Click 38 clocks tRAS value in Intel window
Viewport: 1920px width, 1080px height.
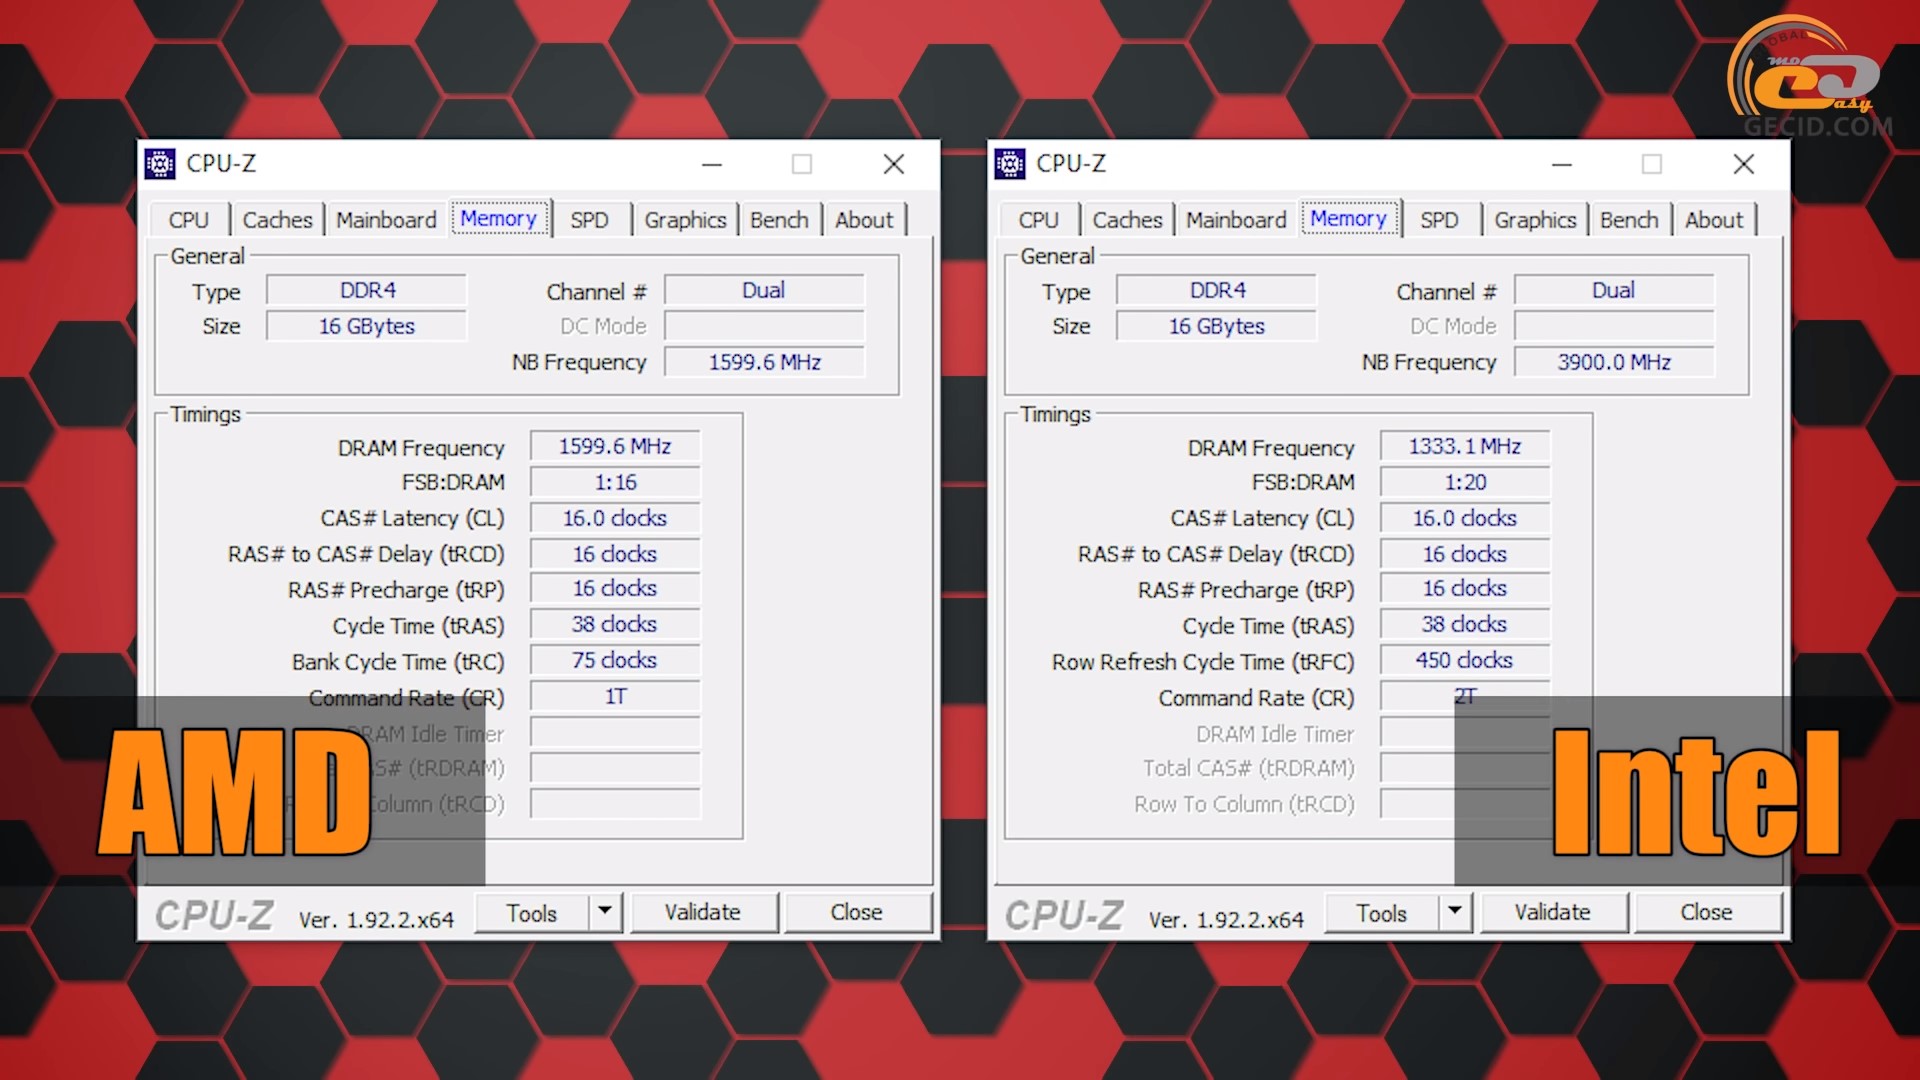click(1465, 624)
